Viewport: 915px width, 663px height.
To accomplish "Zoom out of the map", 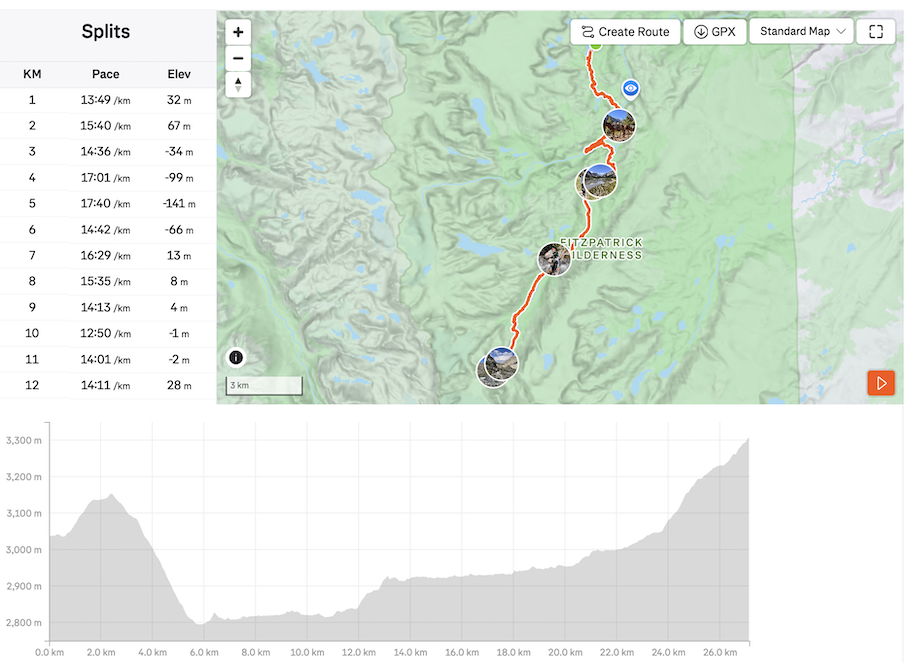I will pos(238,58).
